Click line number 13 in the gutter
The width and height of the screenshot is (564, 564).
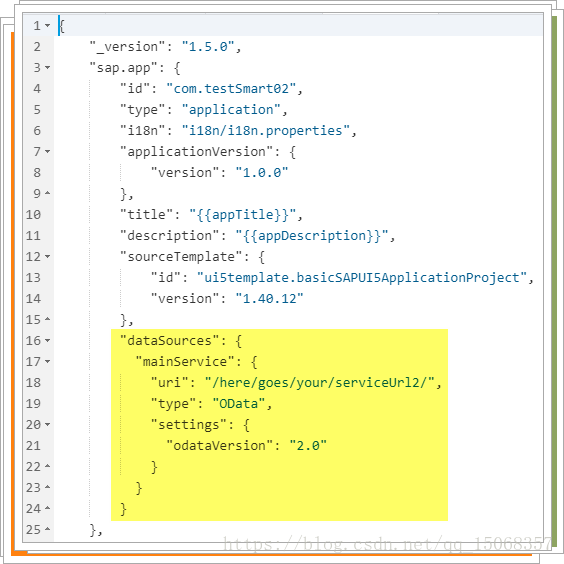click(x=33, y=278)
